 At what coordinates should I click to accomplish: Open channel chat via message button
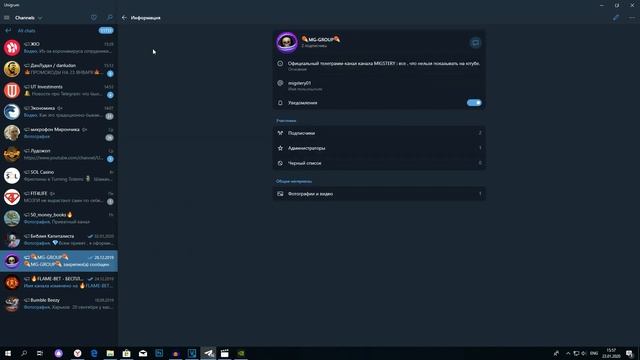click(x=475, y=42)
